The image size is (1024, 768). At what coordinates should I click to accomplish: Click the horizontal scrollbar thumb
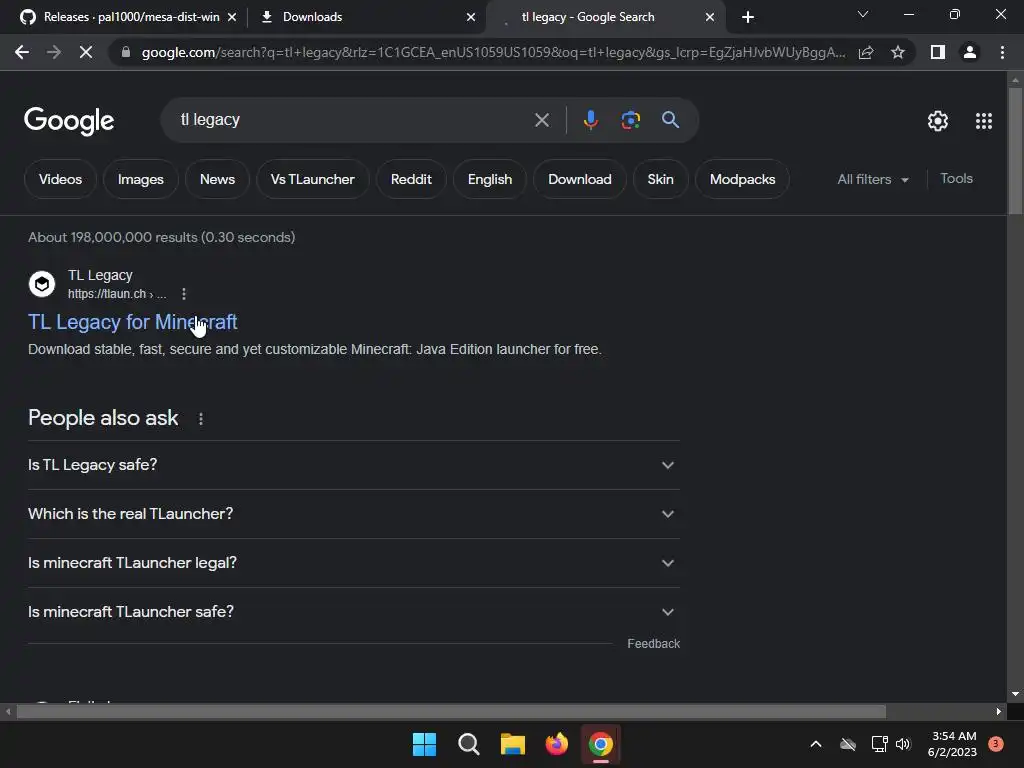coord(451,712)
